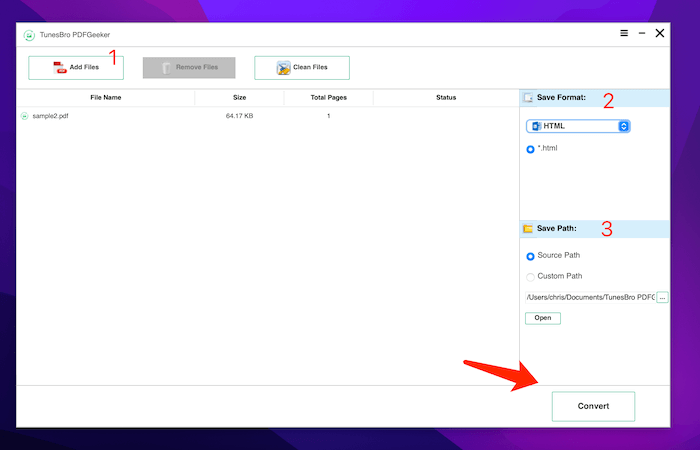Open the hamburger menu in the title bar
The height and width of the screenshot is (450, 700).
[624, 33]
